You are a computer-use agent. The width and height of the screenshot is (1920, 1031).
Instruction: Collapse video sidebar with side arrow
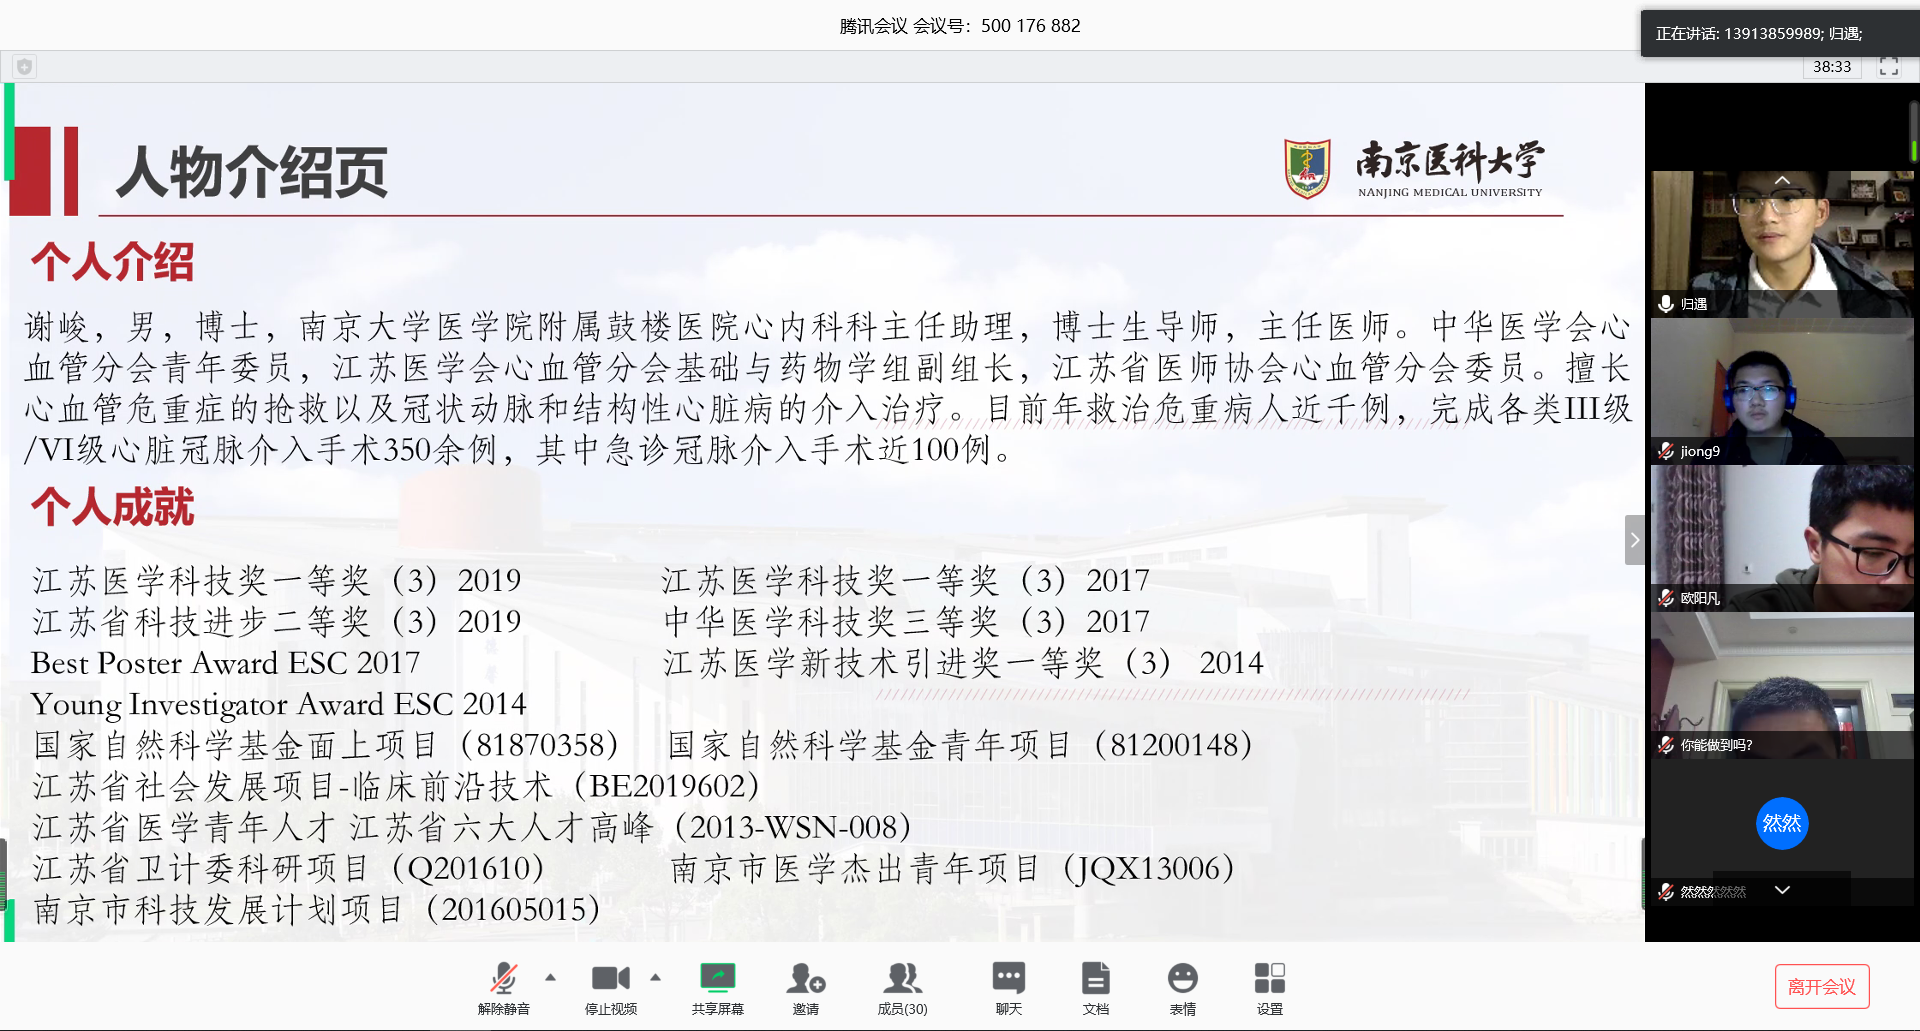click(x=1634, y=540)
